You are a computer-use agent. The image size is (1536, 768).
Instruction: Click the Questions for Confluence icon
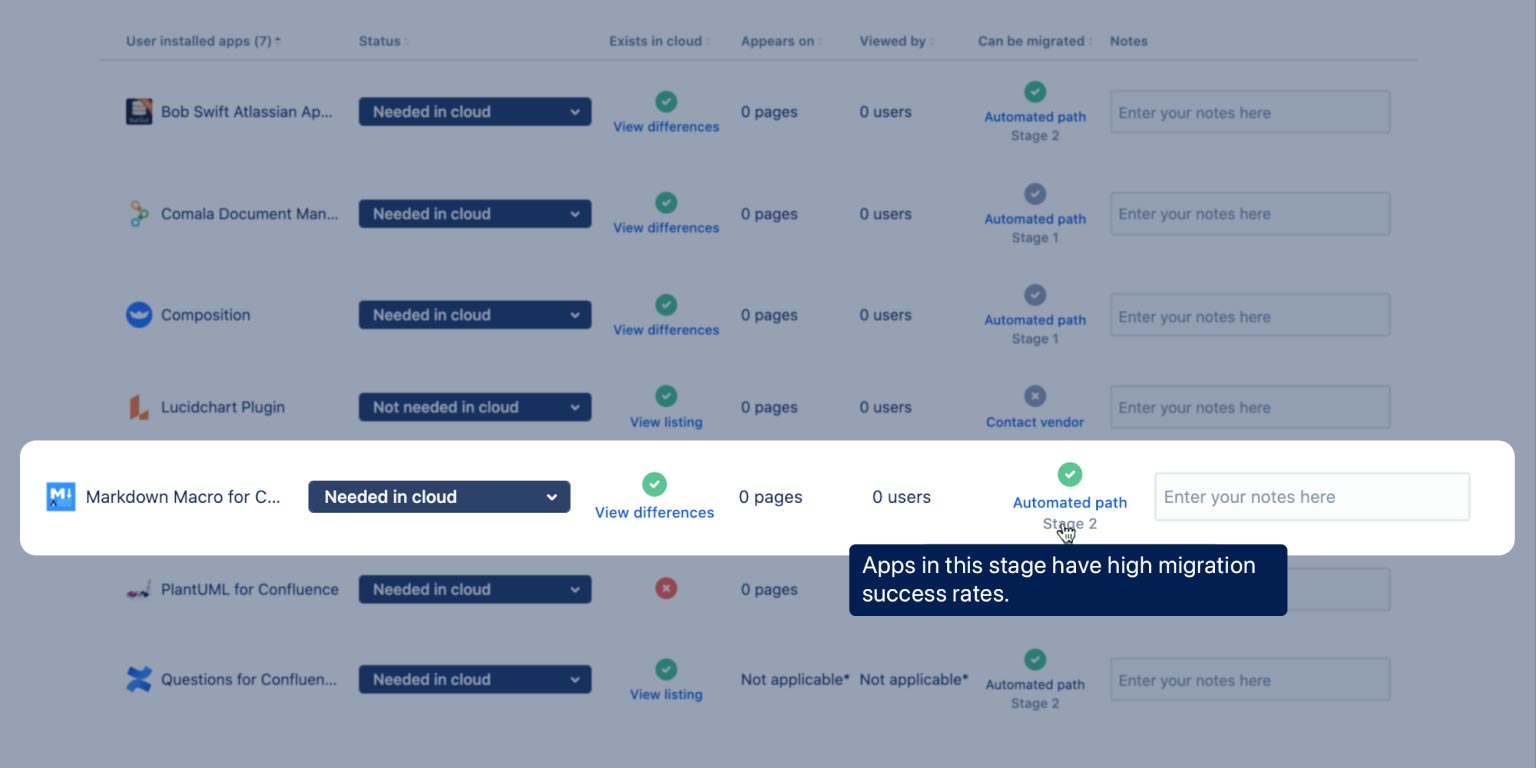pos(140,679)
